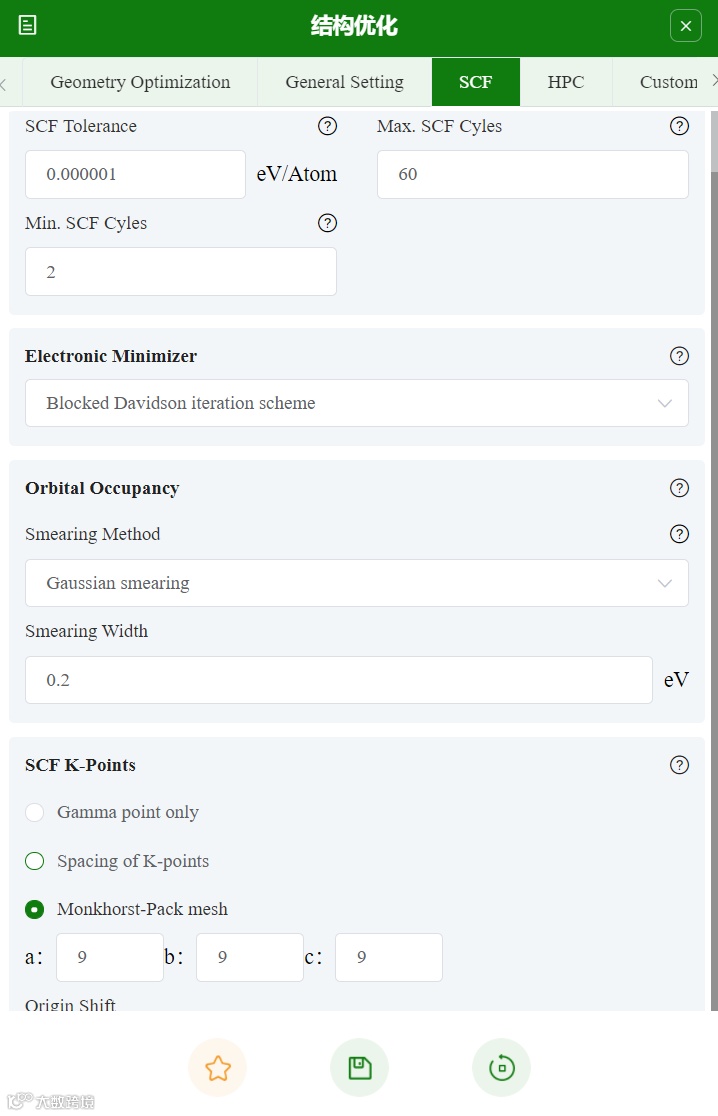Show help for Smearing Method
This screenshot has width=718, height=1116.
pos(679,534)
